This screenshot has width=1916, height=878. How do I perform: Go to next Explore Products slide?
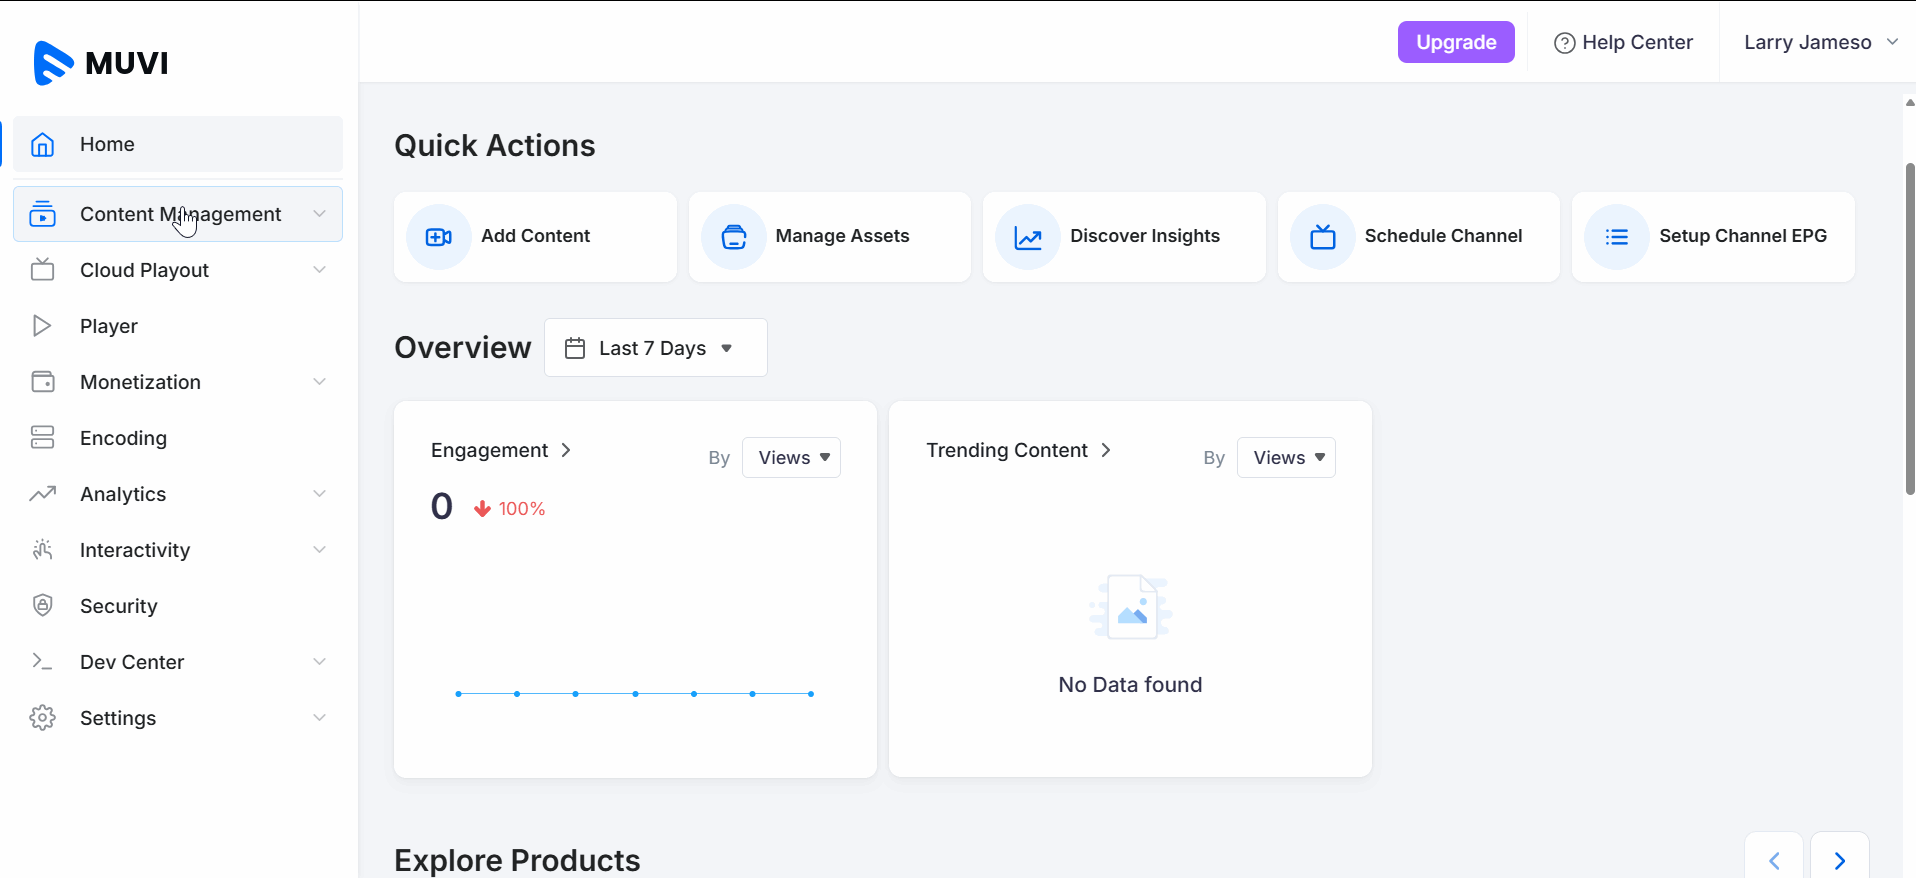pos(1839,860)
